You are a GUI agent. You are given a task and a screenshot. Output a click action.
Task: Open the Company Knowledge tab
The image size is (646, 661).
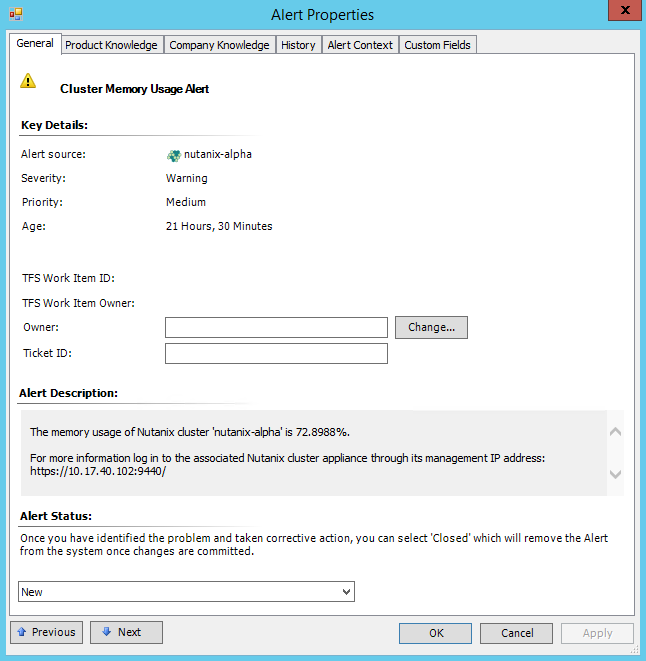point(219,45)
